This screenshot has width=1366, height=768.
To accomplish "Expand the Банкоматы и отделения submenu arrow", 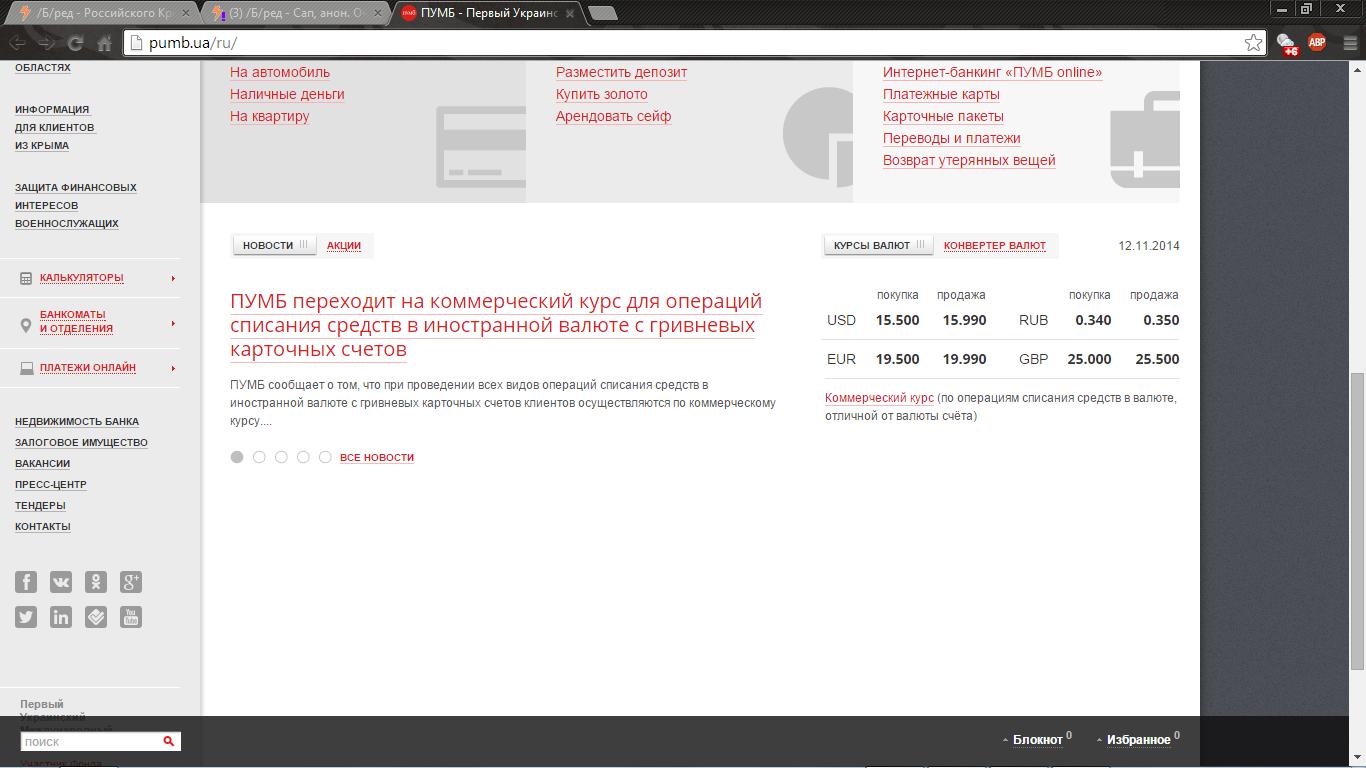I will click(x=173, y=323).
